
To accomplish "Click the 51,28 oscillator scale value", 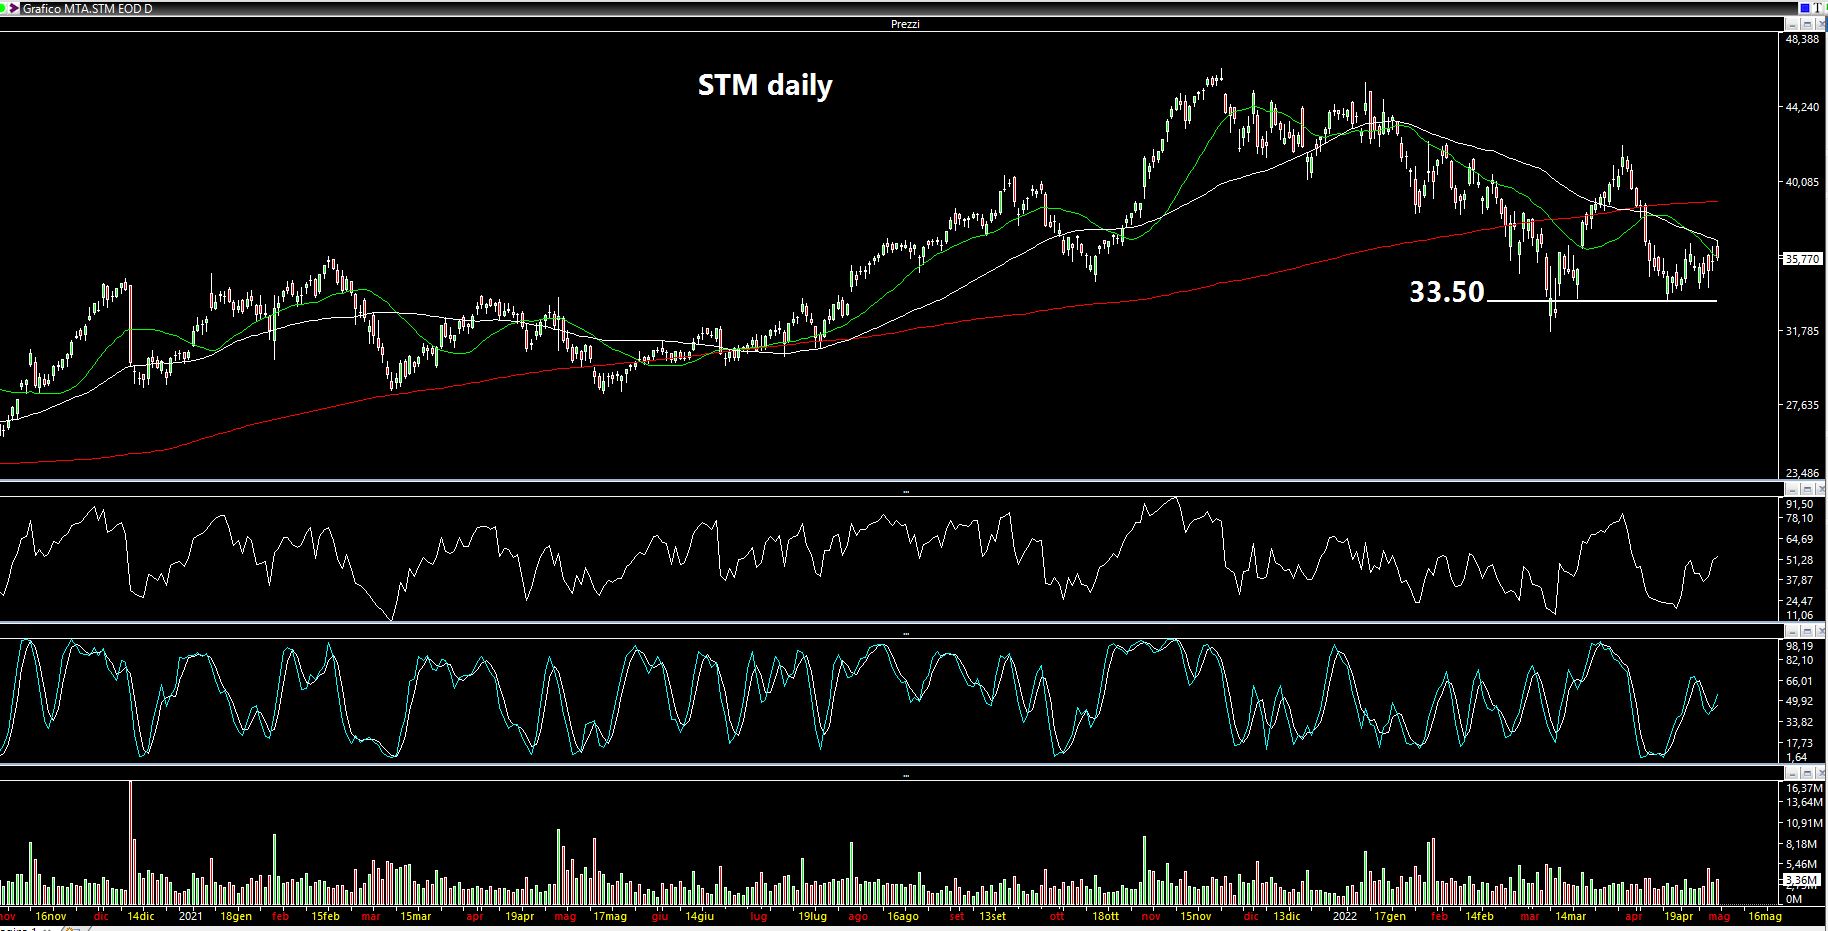I will click(x=1800, y=560).
